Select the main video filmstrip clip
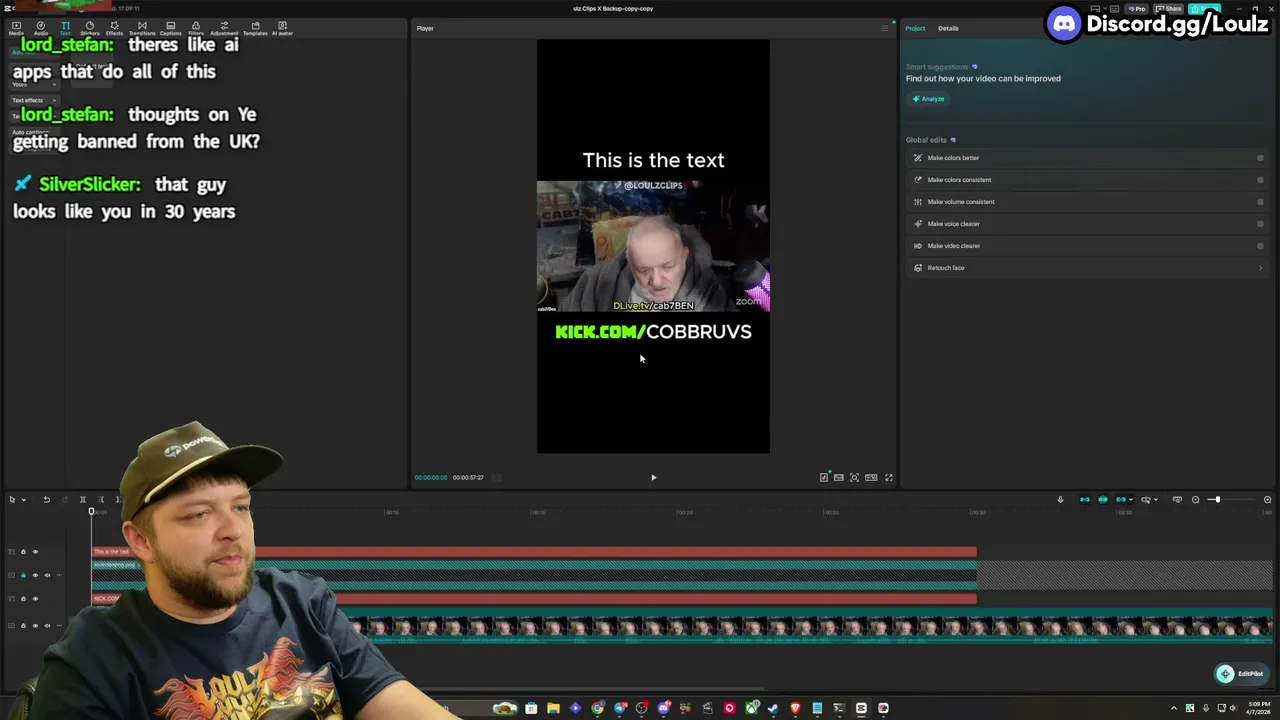This screenshot has width=1280, height=720. [x=810, y=628]
